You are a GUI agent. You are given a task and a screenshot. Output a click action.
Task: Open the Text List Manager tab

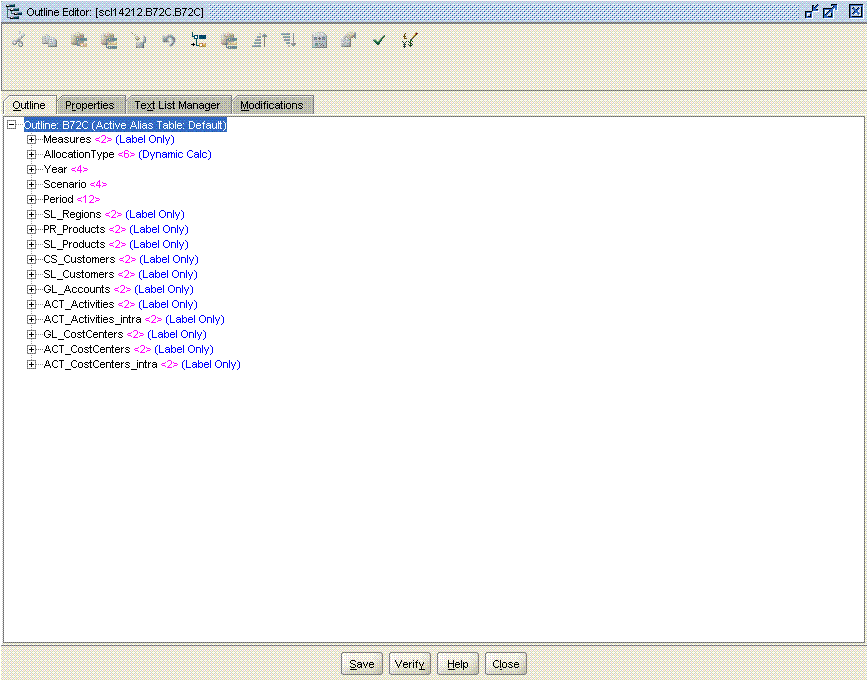click(178, 104)
